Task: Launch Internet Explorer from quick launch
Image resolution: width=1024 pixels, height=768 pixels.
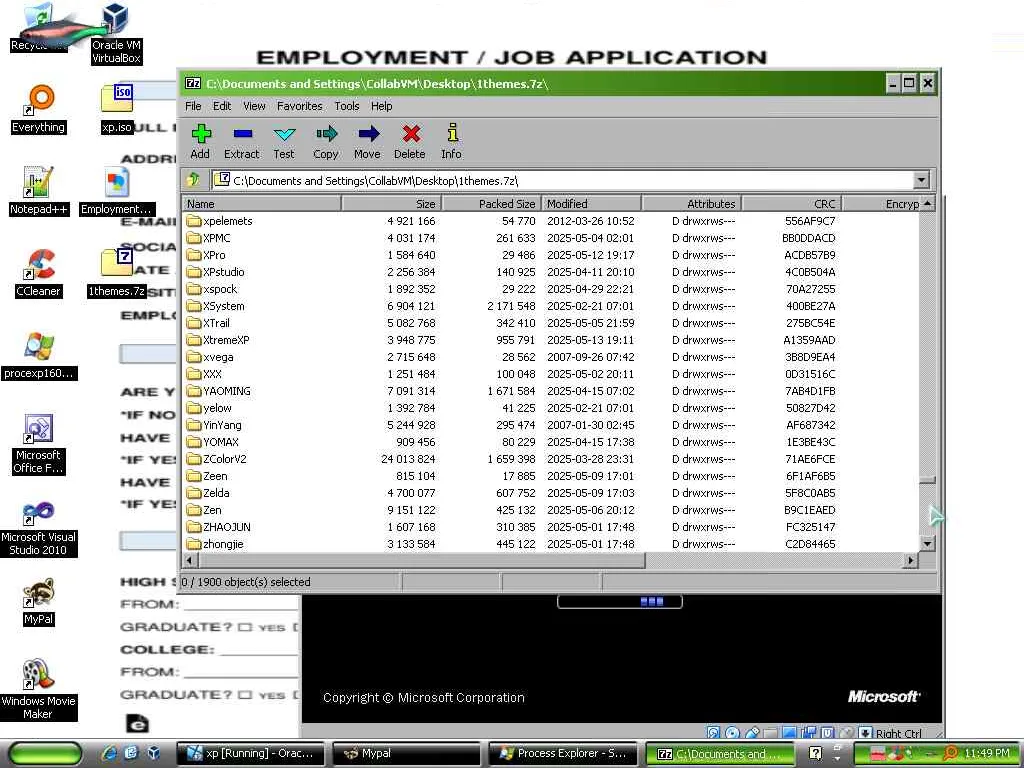Action: click(x=109, y=753)
